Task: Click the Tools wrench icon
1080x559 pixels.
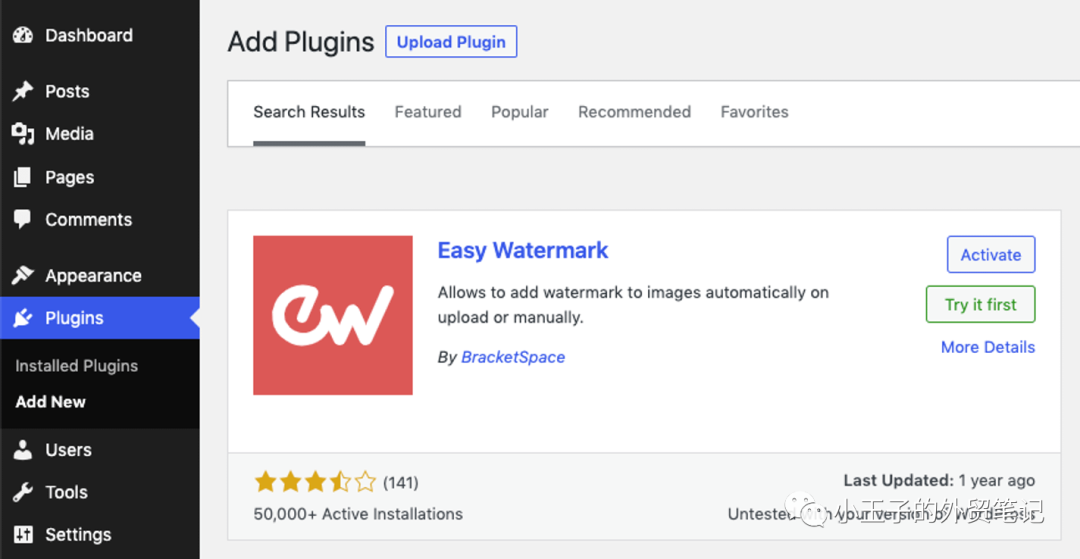Action: (23, 492)
